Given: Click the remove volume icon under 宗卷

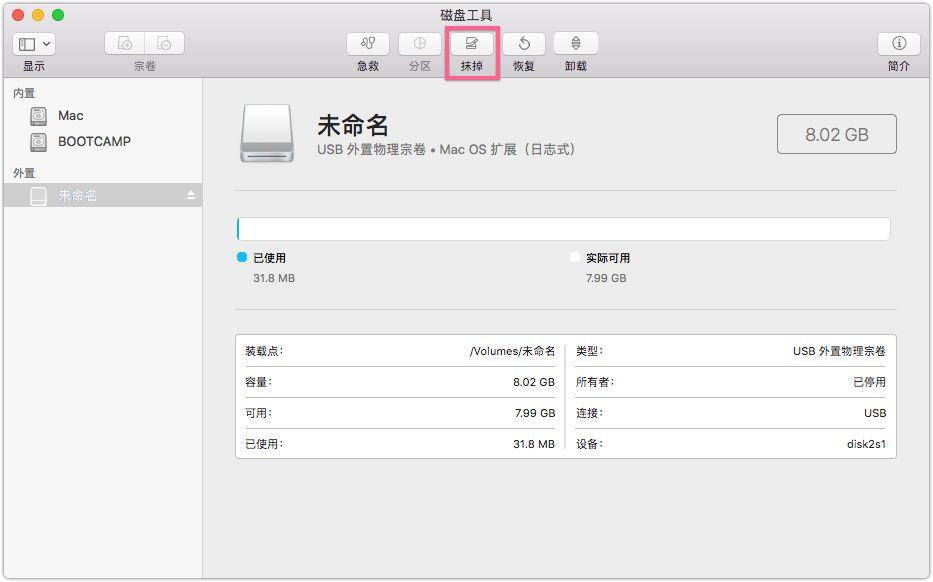Looking at the screenshot, I should point(163,43).
